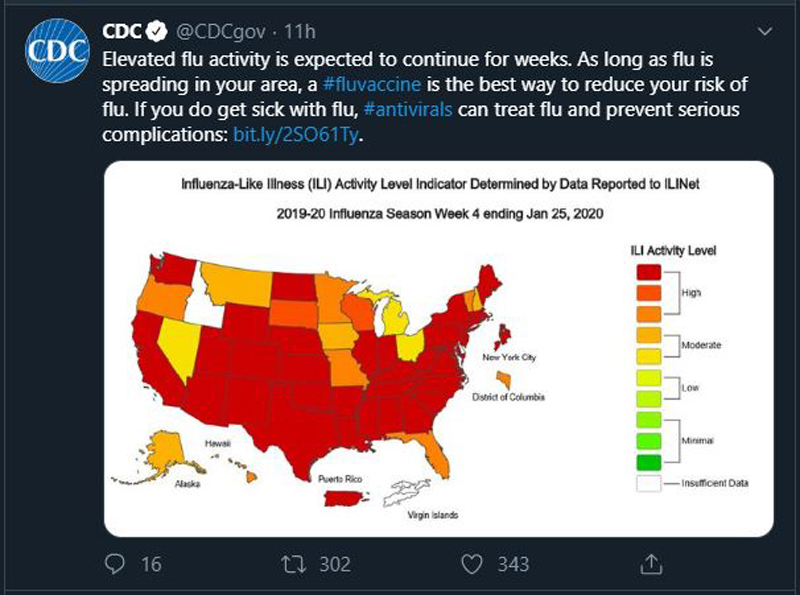Open the @CDCgov handle
The image size is (800, 595).
(221, 32)
